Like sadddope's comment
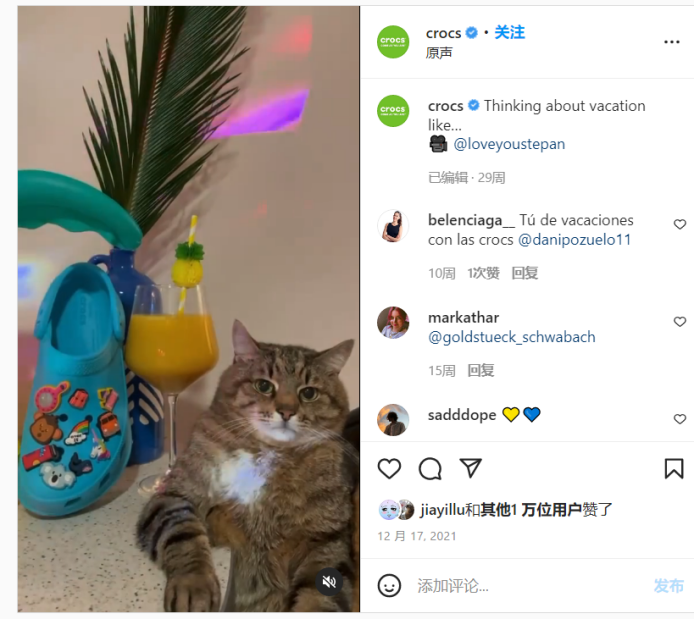The image size is (694, 619). click(679, 419)
